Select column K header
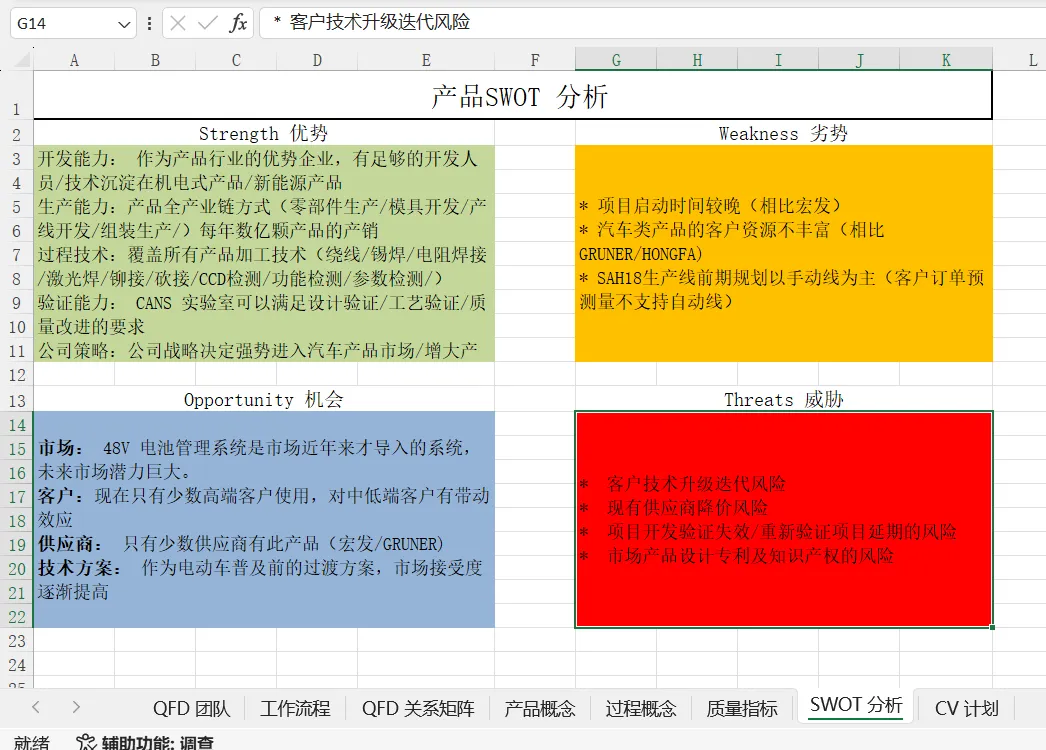This screenshot has width=1046, height=750. (x=946, y=60)
